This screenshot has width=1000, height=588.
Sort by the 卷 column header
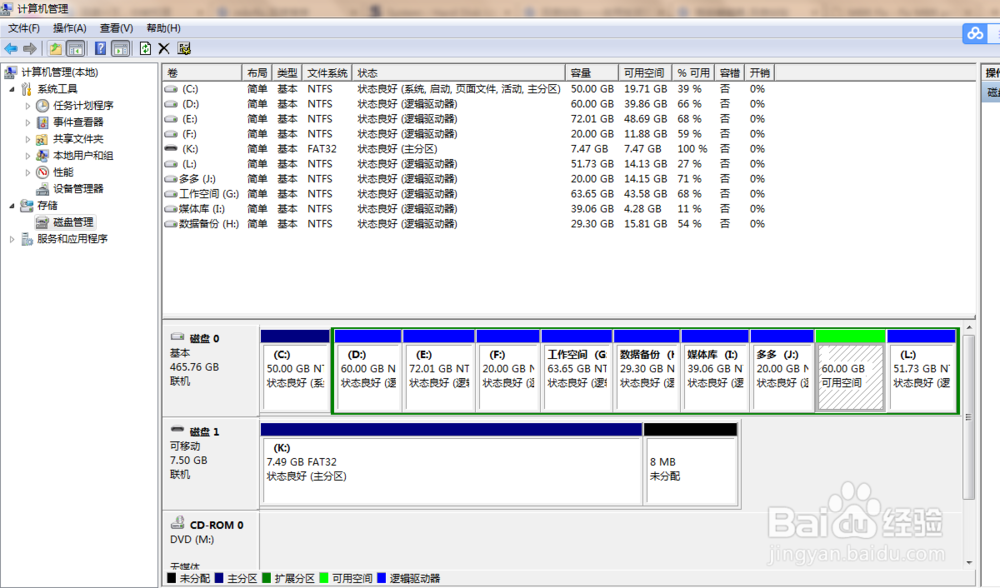(x=202, y=73)
